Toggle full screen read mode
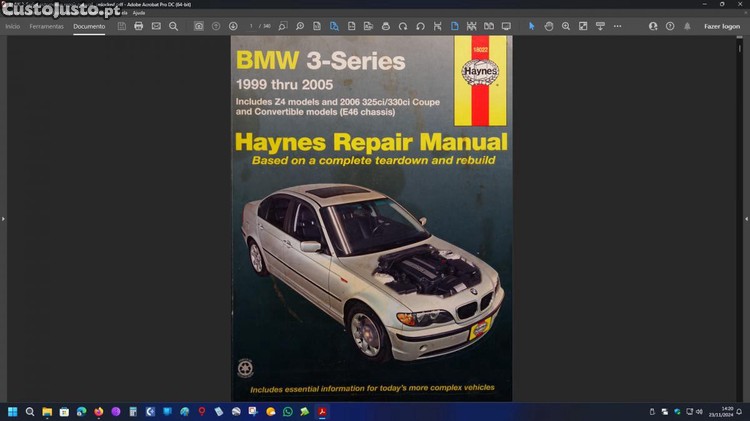Viewport: 750px width, 421px height. [x=506, y=26]
